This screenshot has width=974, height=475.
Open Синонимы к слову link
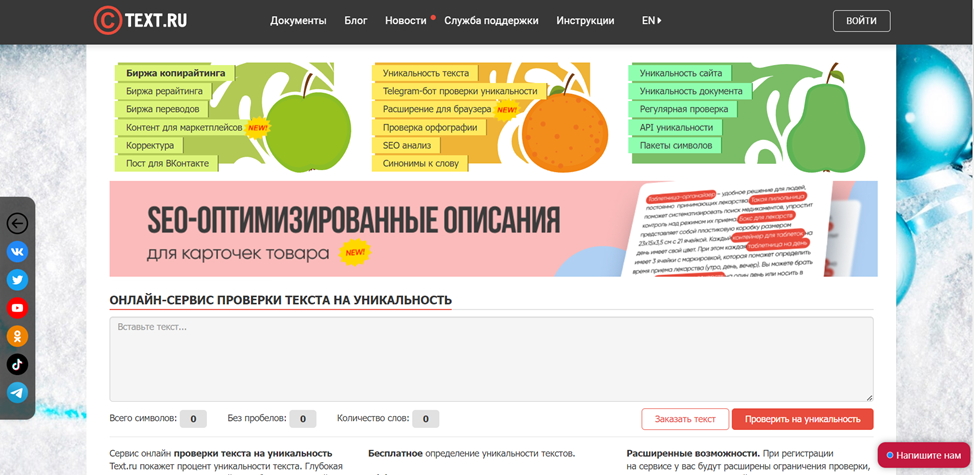[x=421, y=163]
